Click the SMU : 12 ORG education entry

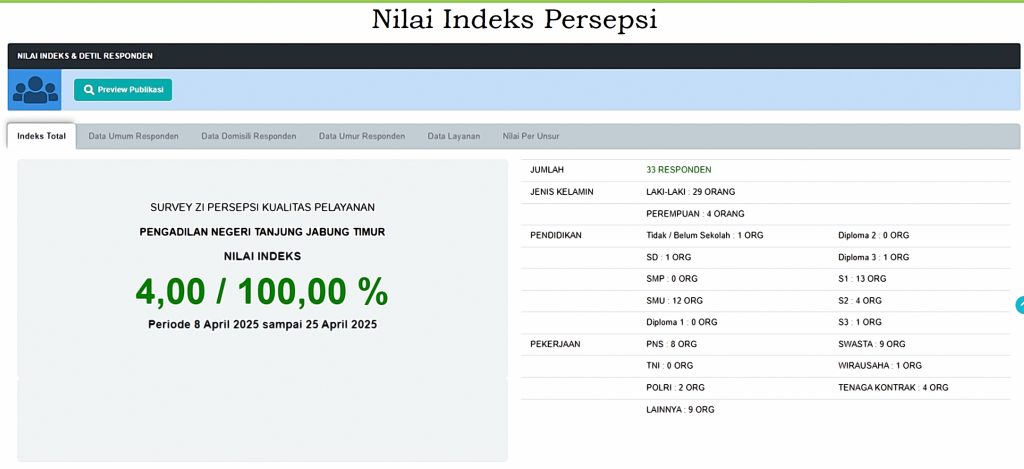[x=674, y=301]
